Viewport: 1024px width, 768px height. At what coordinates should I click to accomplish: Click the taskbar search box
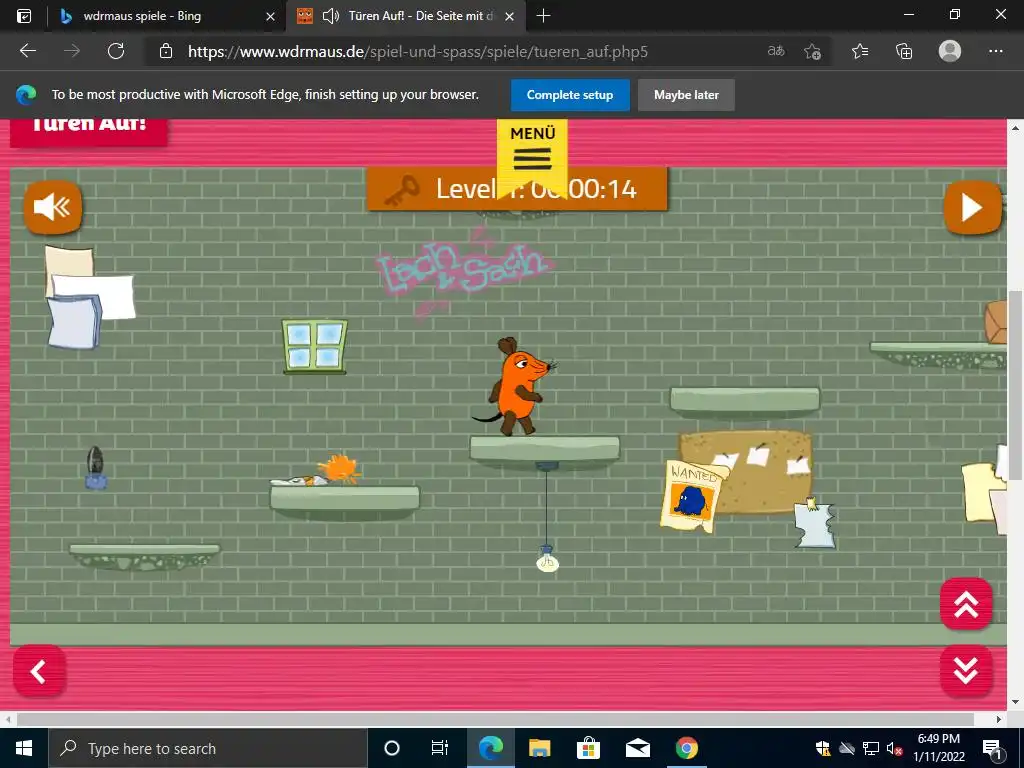click(208, 748)
